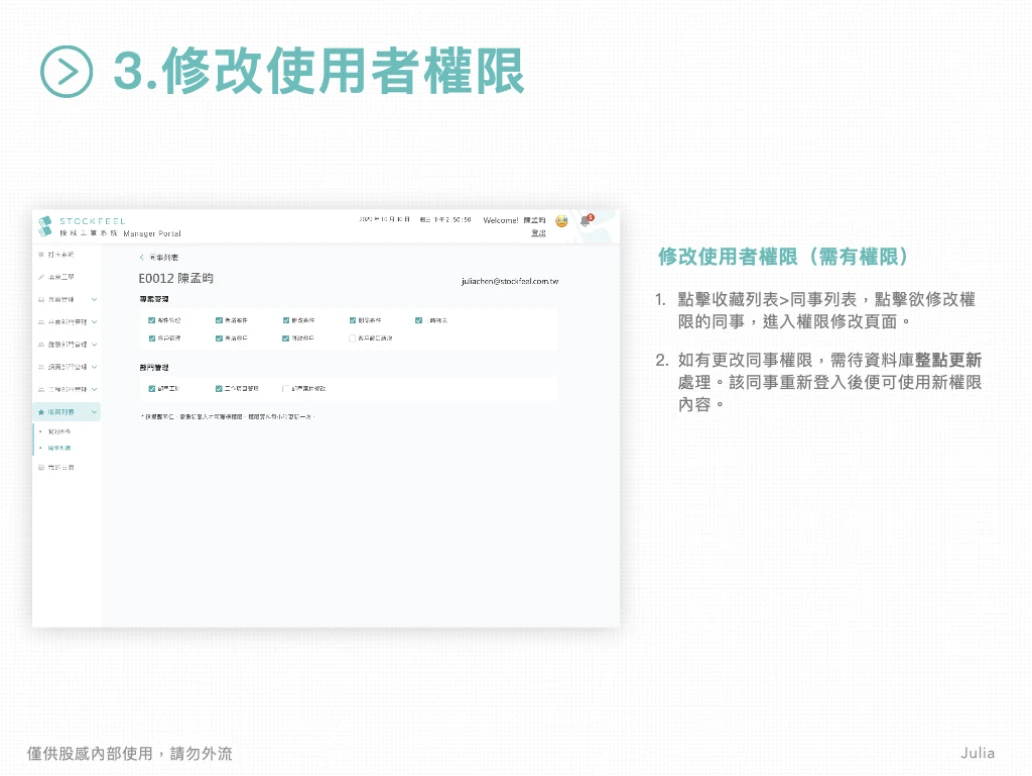Collapse the highlighted 收藏列表 section chevron
Image resolution: width=1032 pixels, height=776 pixels.
[x=94, y=412]
